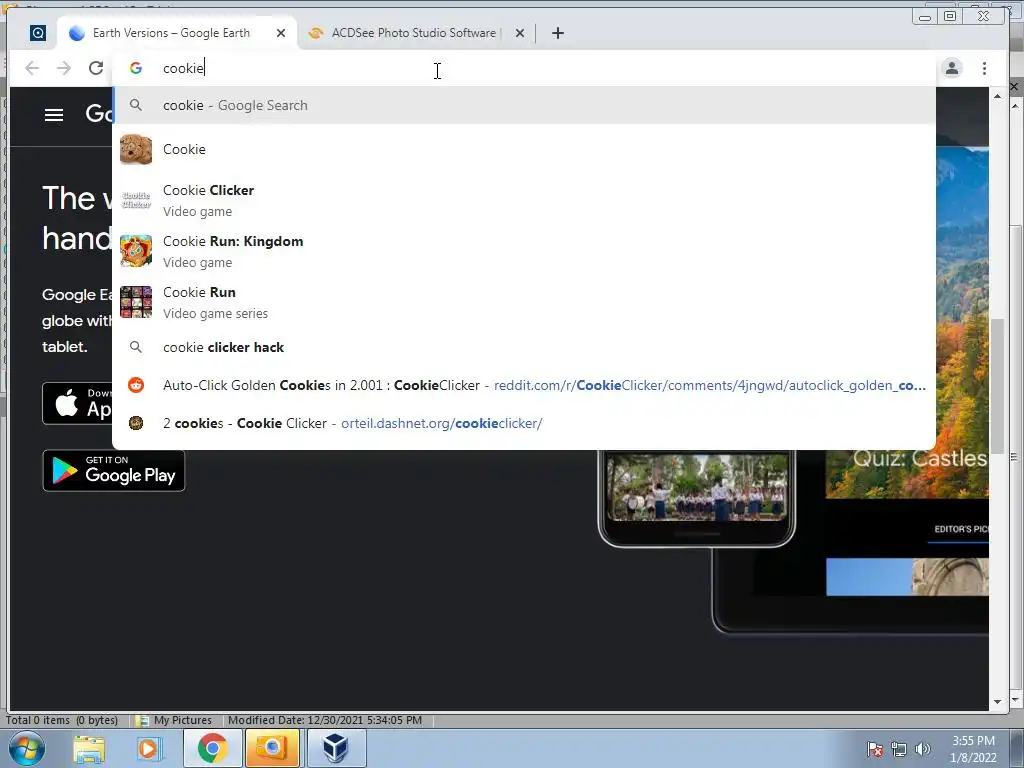Viewport: 1024px width, 768px height.
Task: Click the Chrome taskbar icon
Action: pos(212,748)
